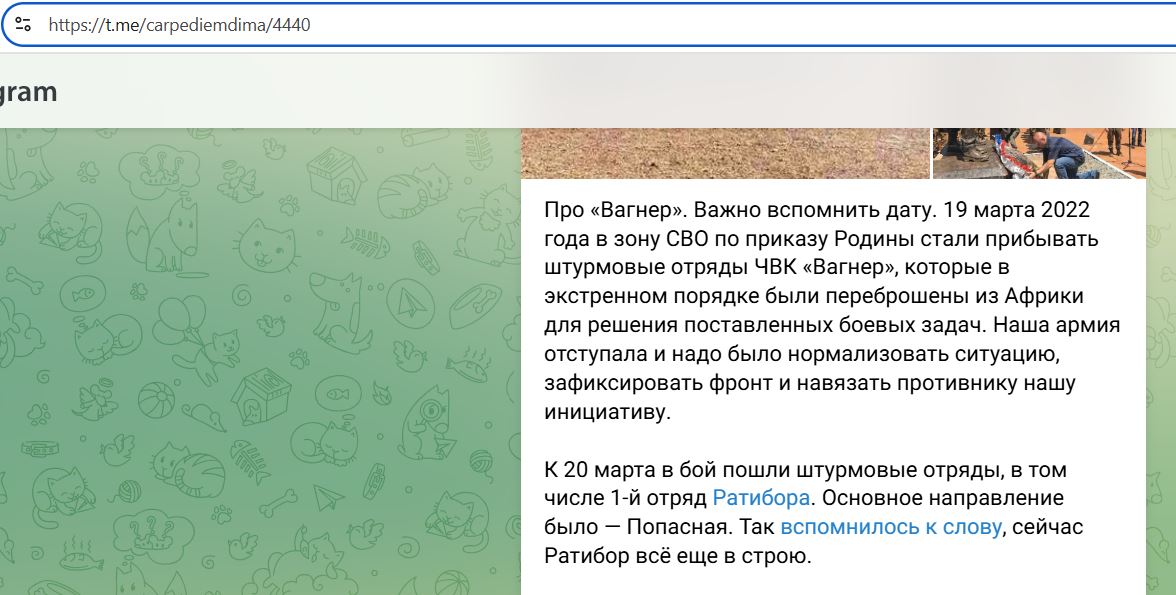The height and width of the screenshot is (595, 1176).
Task: Open the Telegram logo link in the header
Action: tap(28, 92)
